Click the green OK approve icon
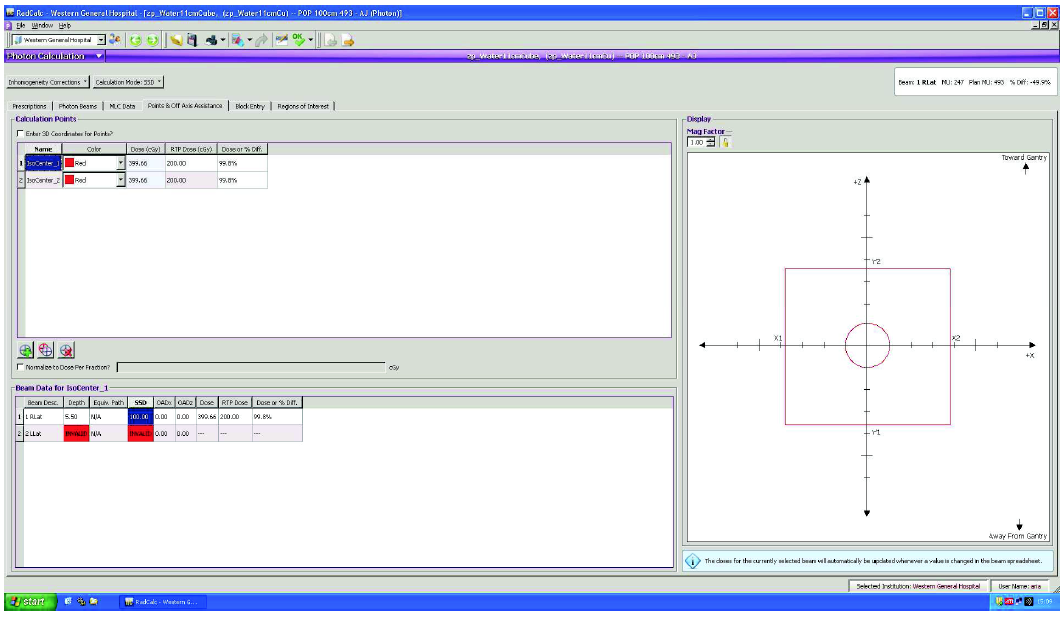The width and height of the screenshot is (1064, 617). (x=299, y=40)
